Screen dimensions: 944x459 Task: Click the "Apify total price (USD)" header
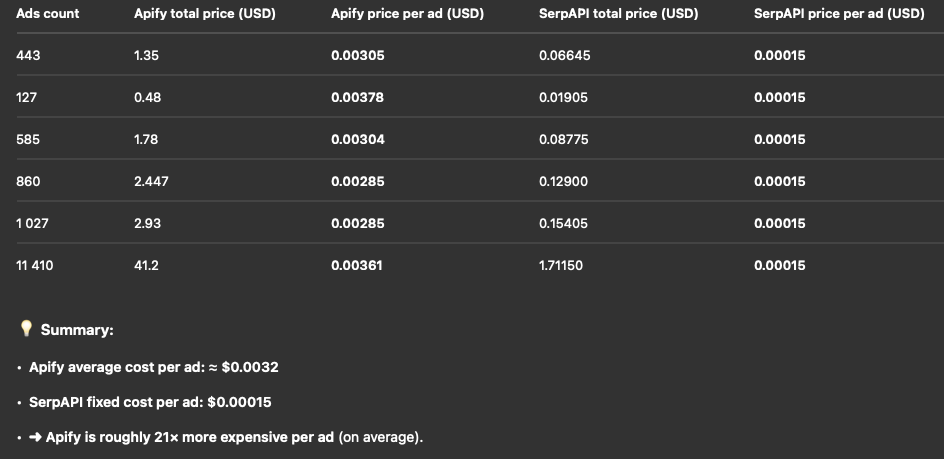205,14
